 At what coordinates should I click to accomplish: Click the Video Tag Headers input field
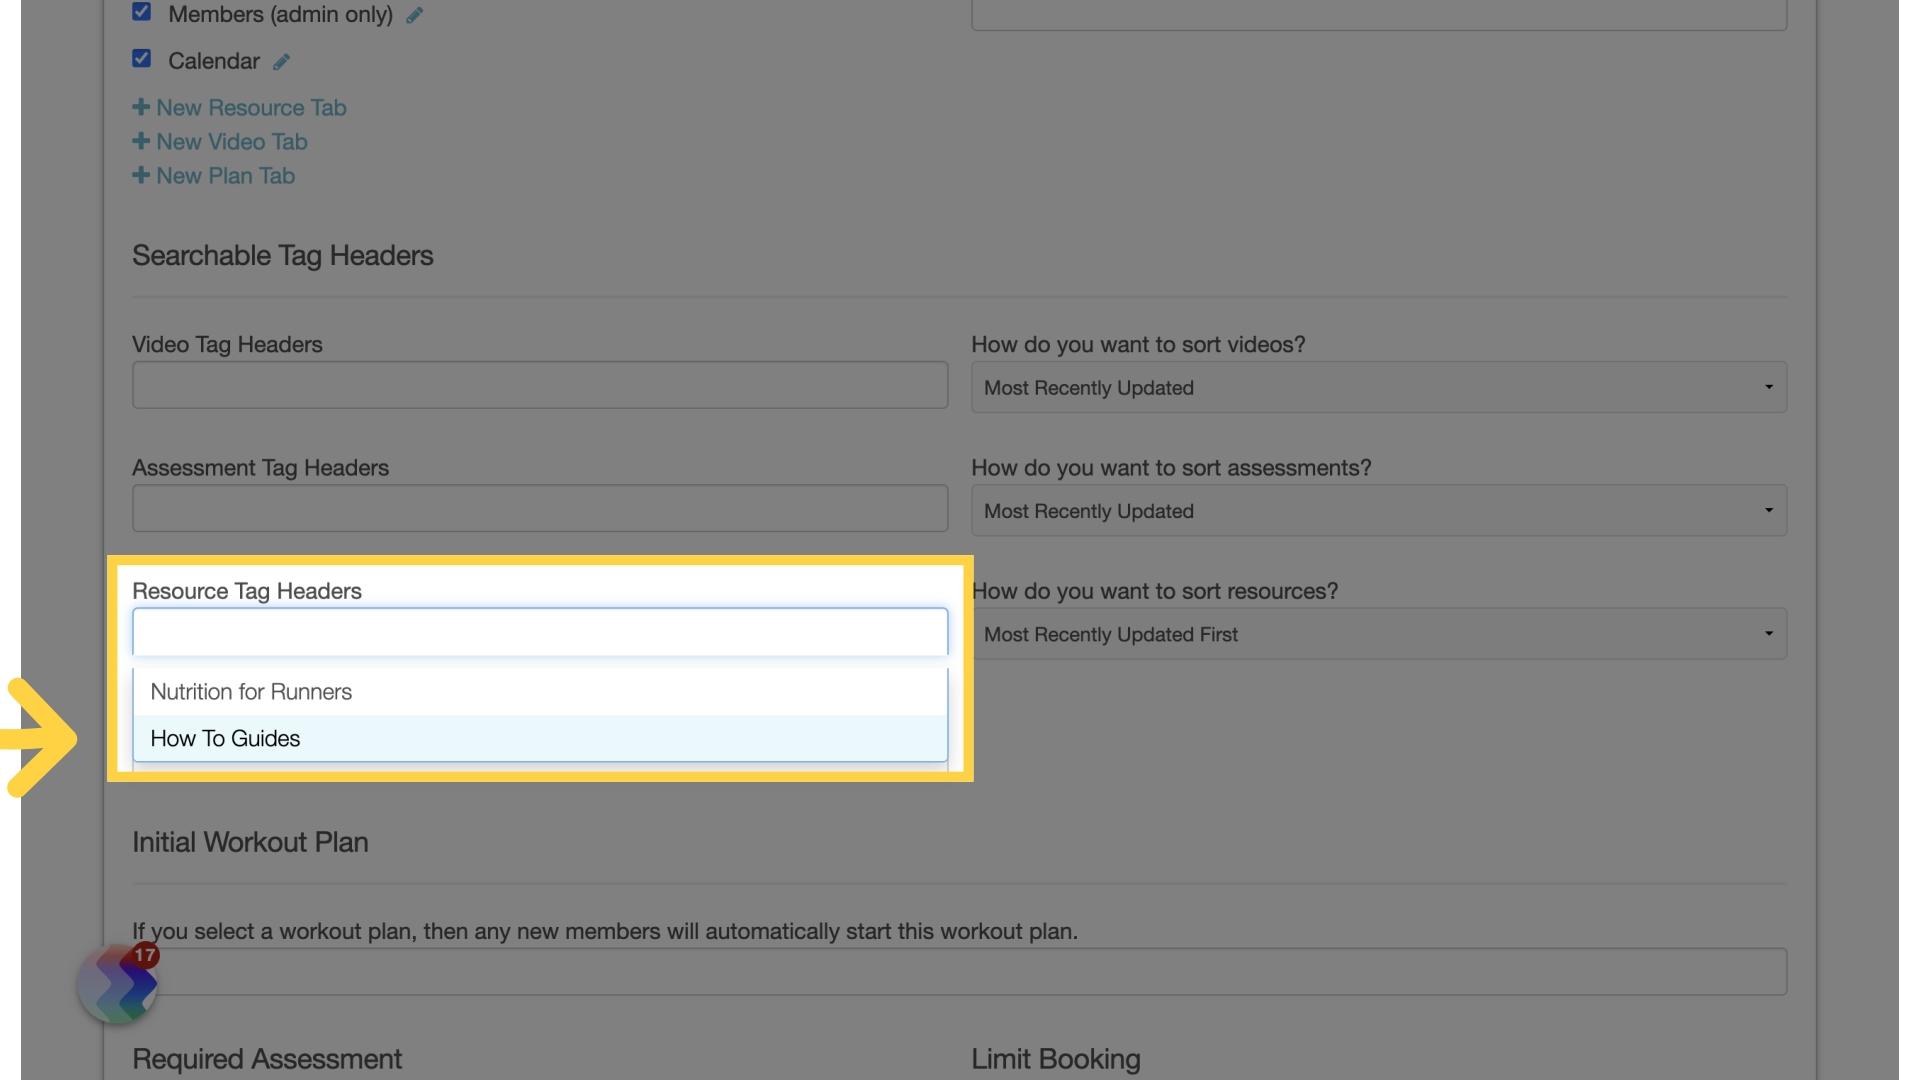tap(539, 386)
